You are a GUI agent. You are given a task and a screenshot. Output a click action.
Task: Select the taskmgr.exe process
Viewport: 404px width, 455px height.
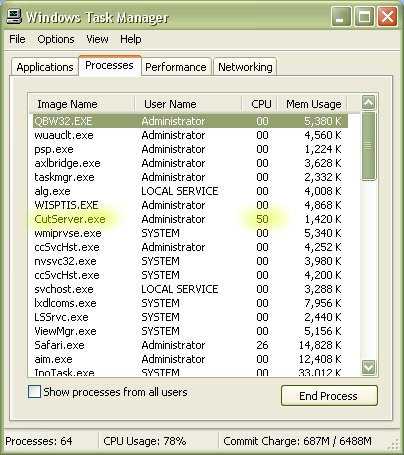pos(190,177)
